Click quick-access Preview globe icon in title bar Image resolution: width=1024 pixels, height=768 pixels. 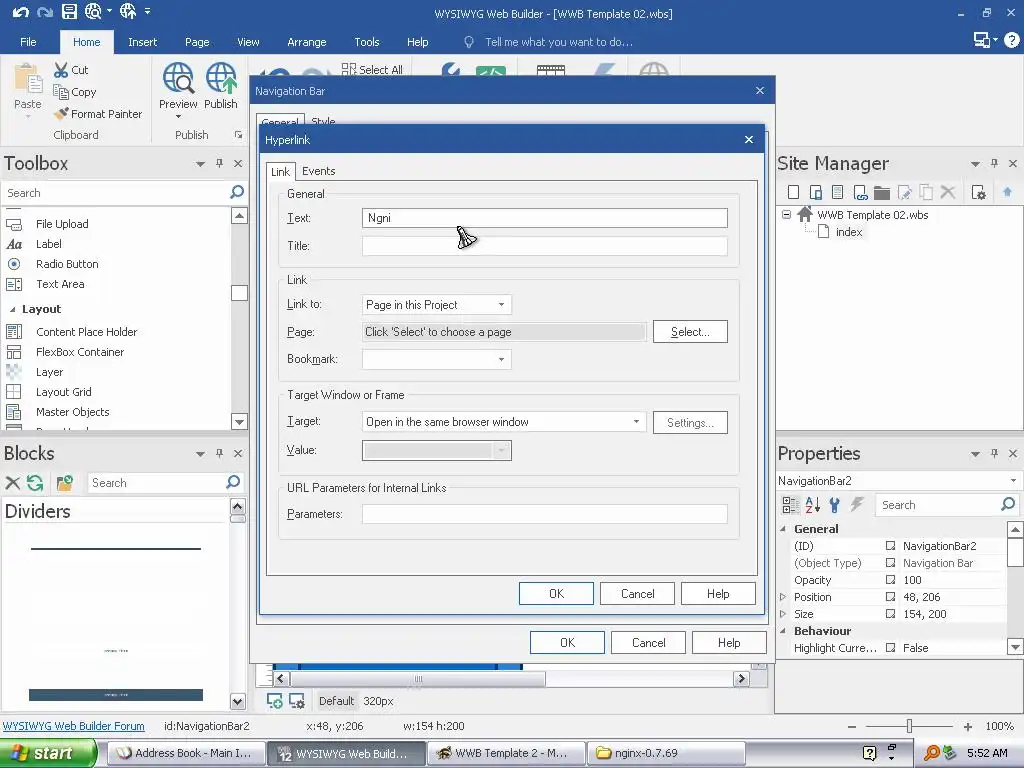click(x=93, y=11)
